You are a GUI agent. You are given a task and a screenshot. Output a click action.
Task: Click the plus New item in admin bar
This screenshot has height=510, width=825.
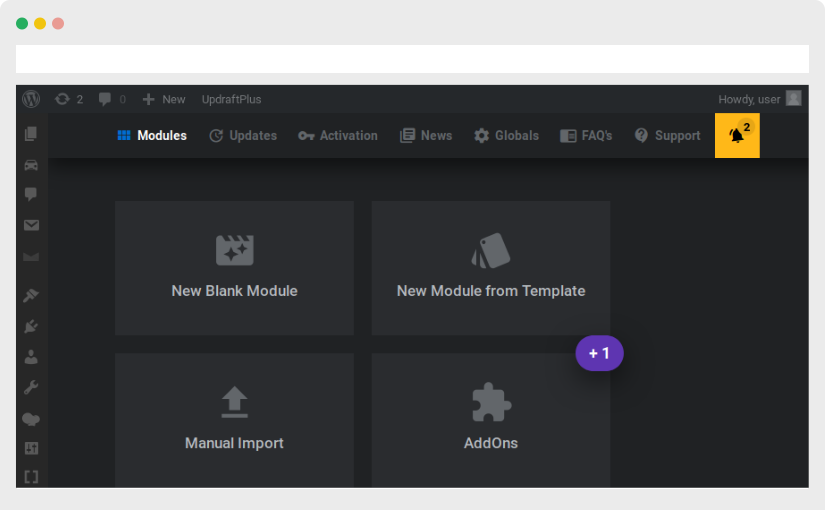tap(164, 99)
